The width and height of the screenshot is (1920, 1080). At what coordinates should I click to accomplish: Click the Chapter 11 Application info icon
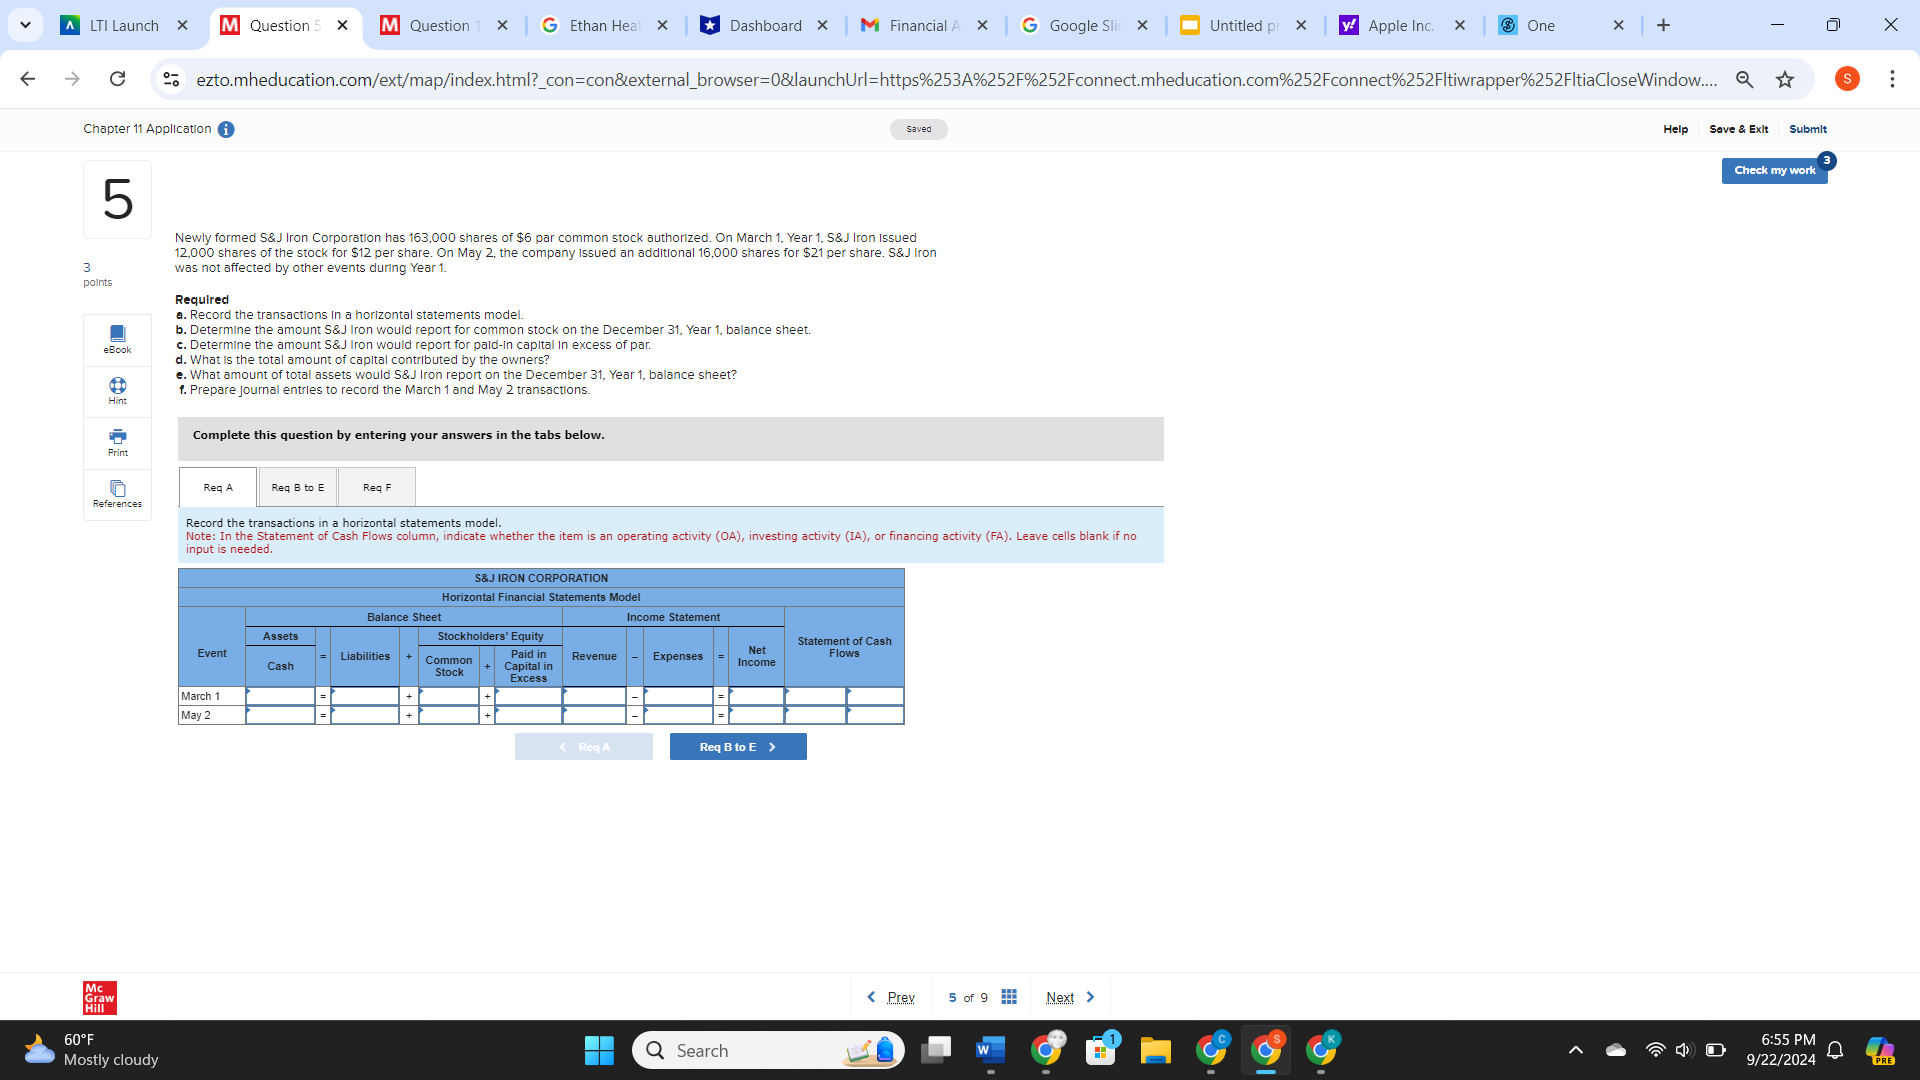pos(226,129)
